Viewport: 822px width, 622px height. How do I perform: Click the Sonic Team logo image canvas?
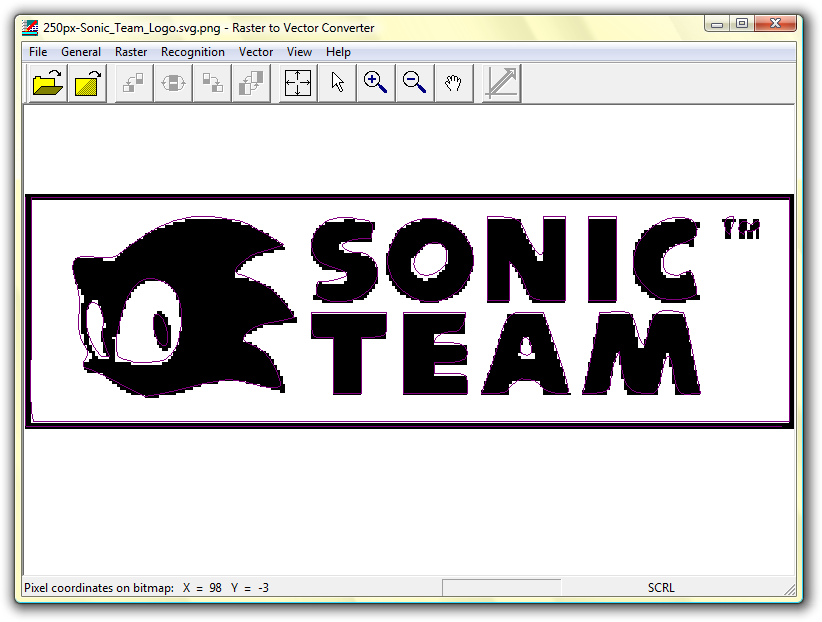(409, 312)
